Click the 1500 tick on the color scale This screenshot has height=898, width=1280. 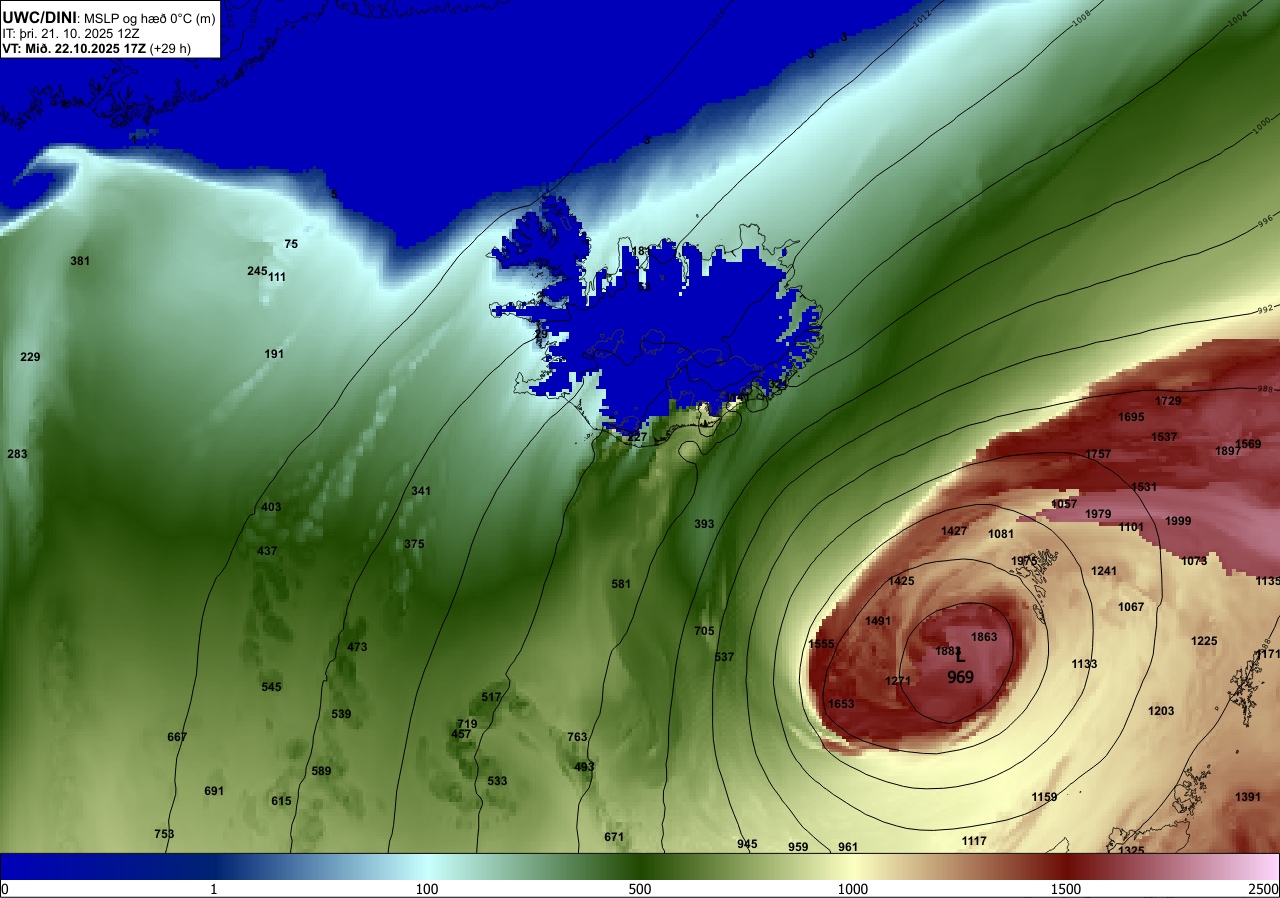coord(1065,889)
